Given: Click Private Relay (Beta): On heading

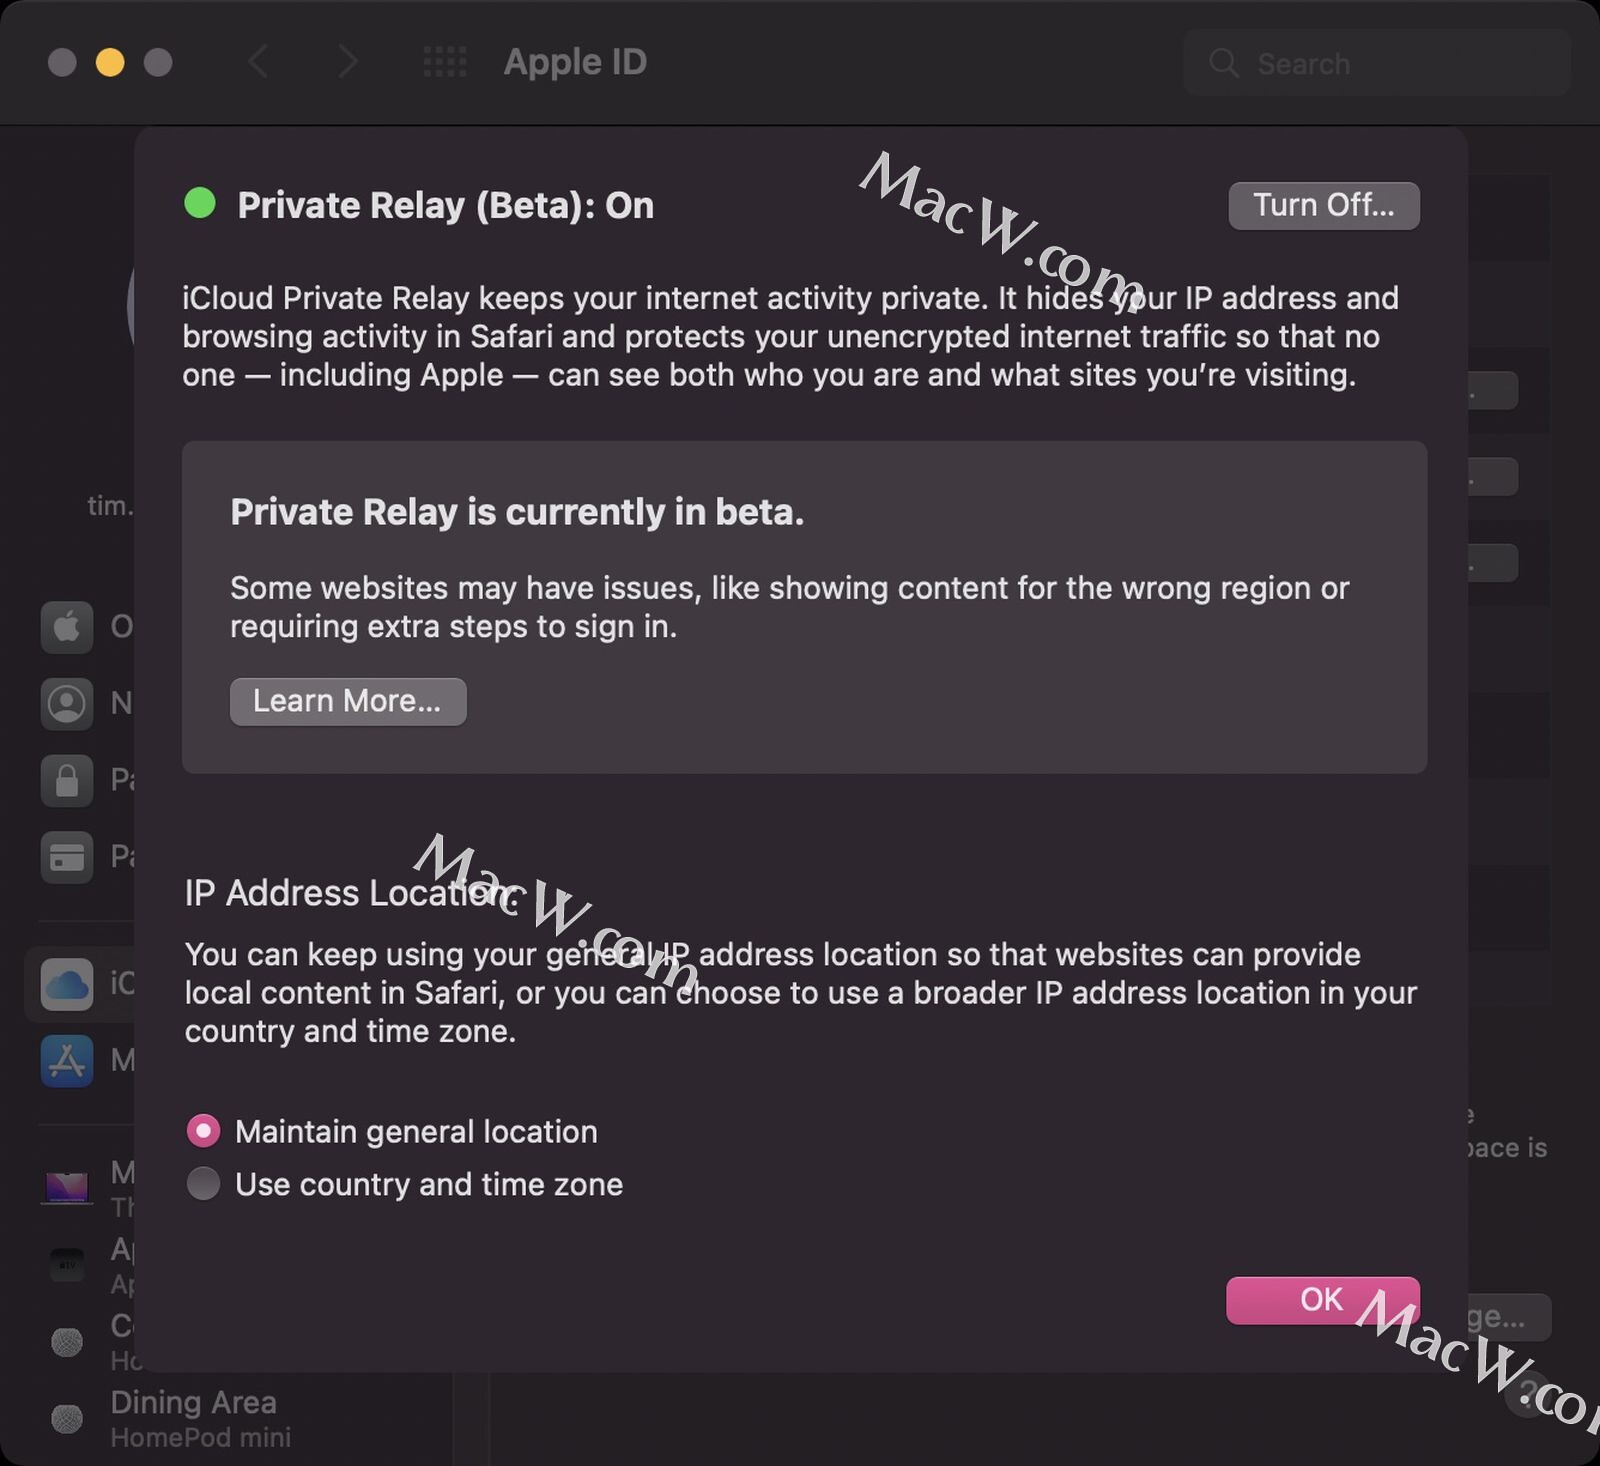Looking at the screenshot, I should point(445,205).
